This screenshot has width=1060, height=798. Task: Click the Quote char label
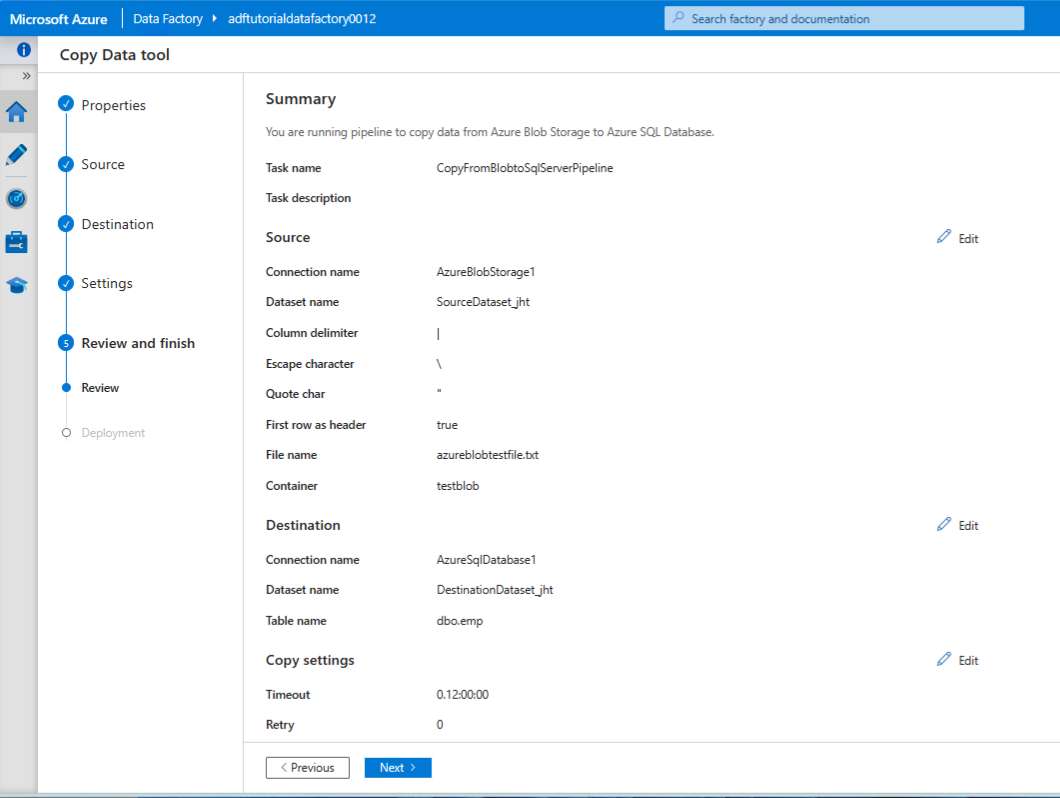(x=295, y=394)
